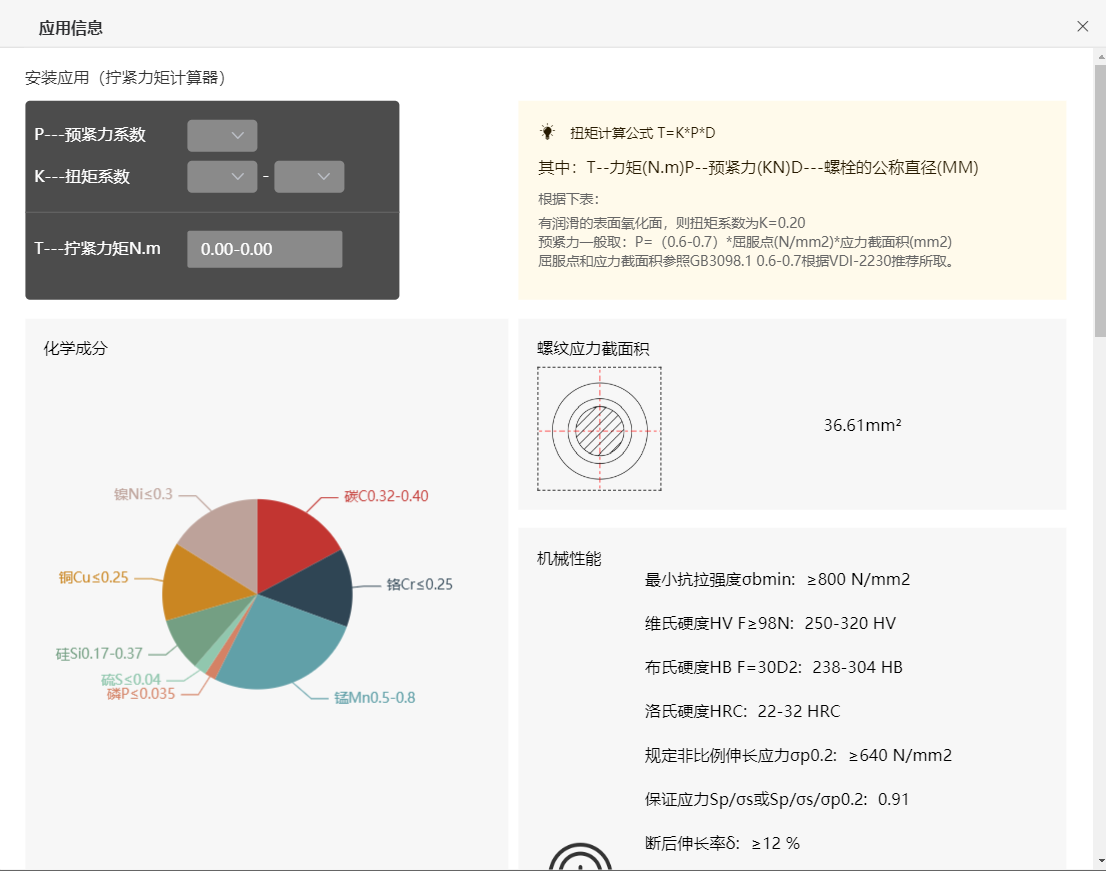Image resolution: width=1106 pixels, height=871 pixels.
Task: Expand the second K扭矩系数 dropdown
Action: 309,177
